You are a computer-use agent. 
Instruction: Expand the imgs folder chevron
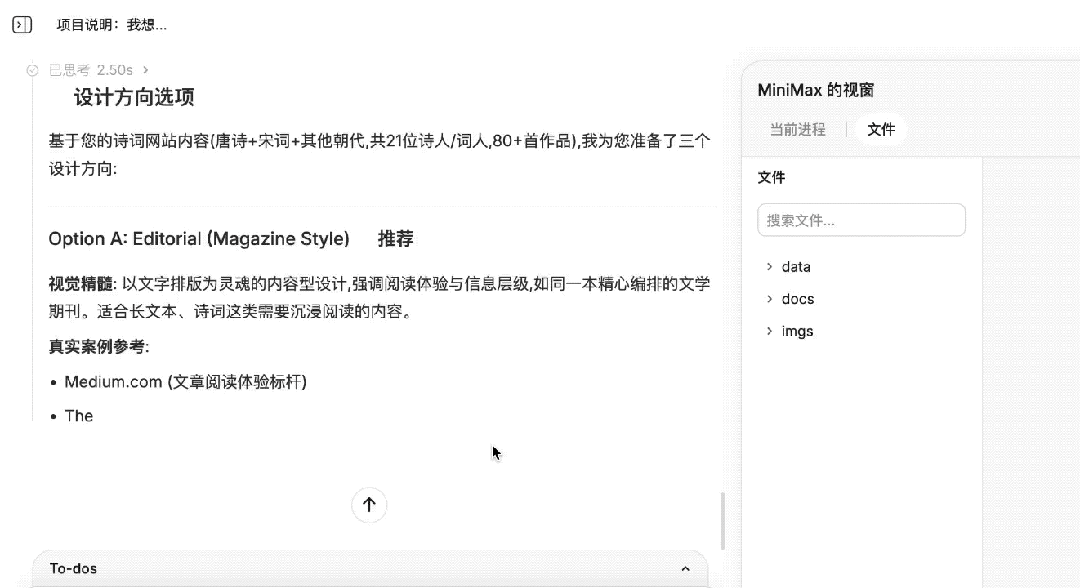(x=768, y=331)
